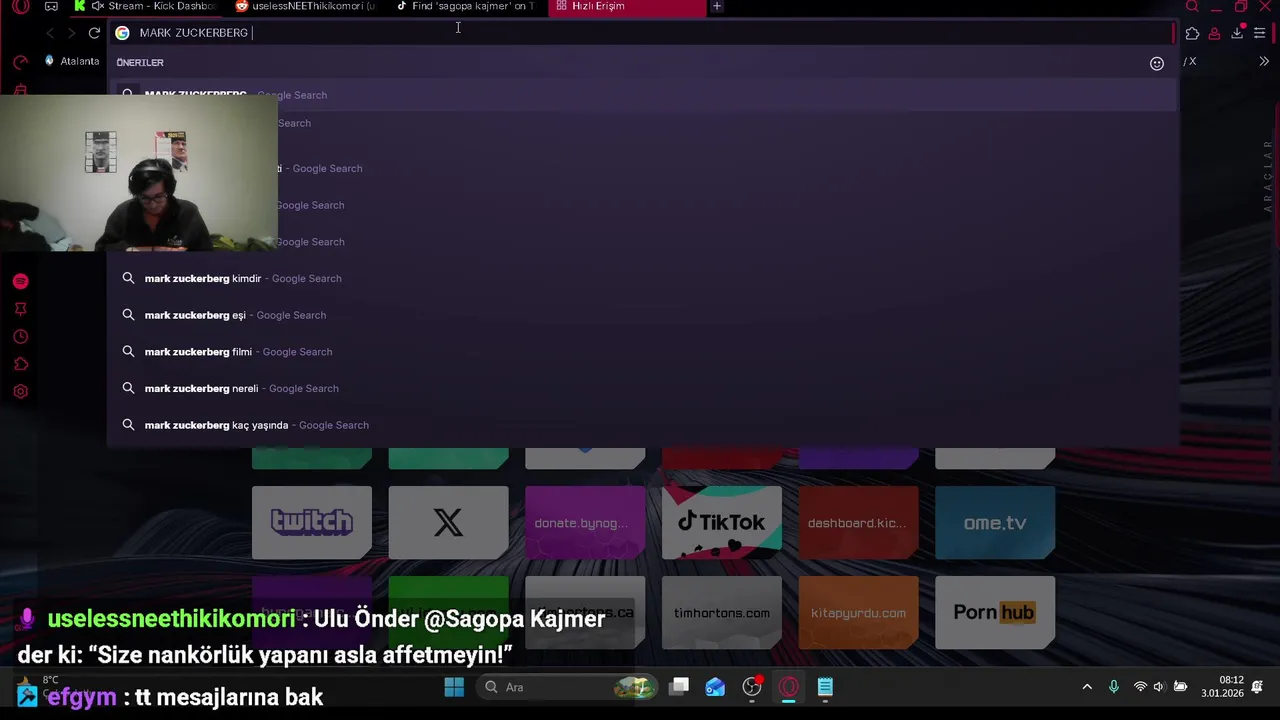Screen dimensions: 1280x720
Task: Select first MARK ZUCKERBERG Google Search suggestion
Action: point(643,95)
